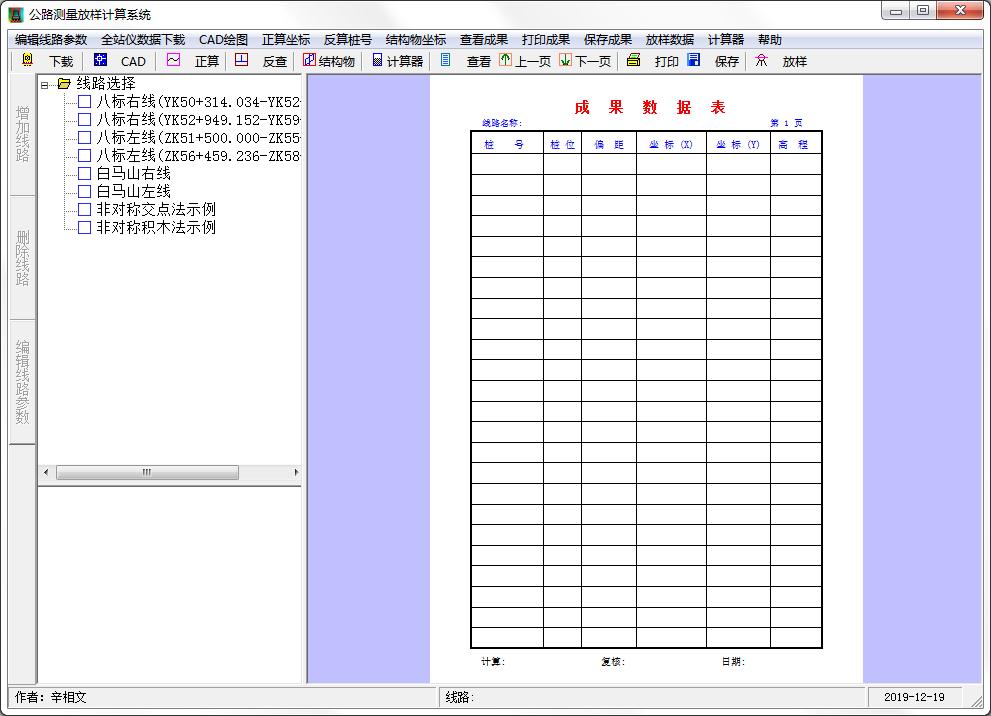Screen dimensions: 991x716
Task: Click the 线路名称 label on report
Action: point(502,123)
